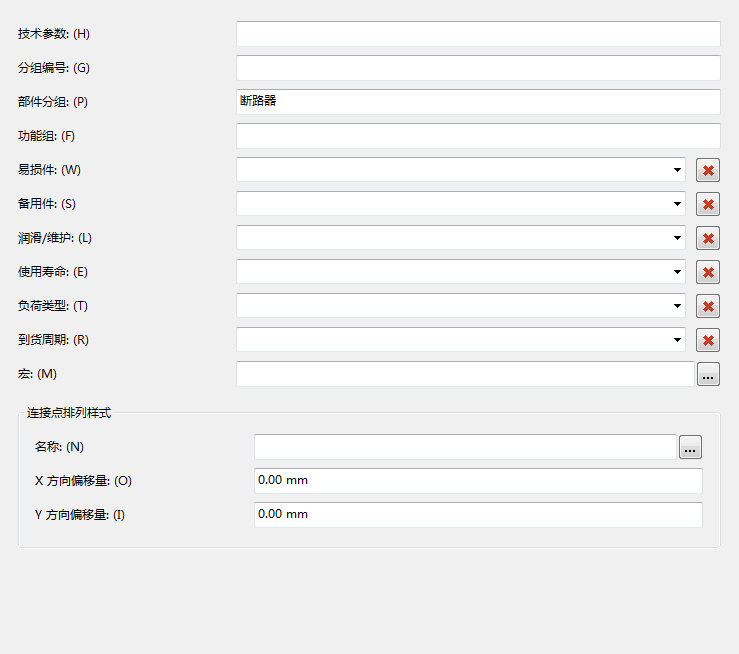Image resolution: width=739 pixels, height=654 pixels.
Task: Expand the 易损件 dropdown list
Action: (x=677, y=170)
